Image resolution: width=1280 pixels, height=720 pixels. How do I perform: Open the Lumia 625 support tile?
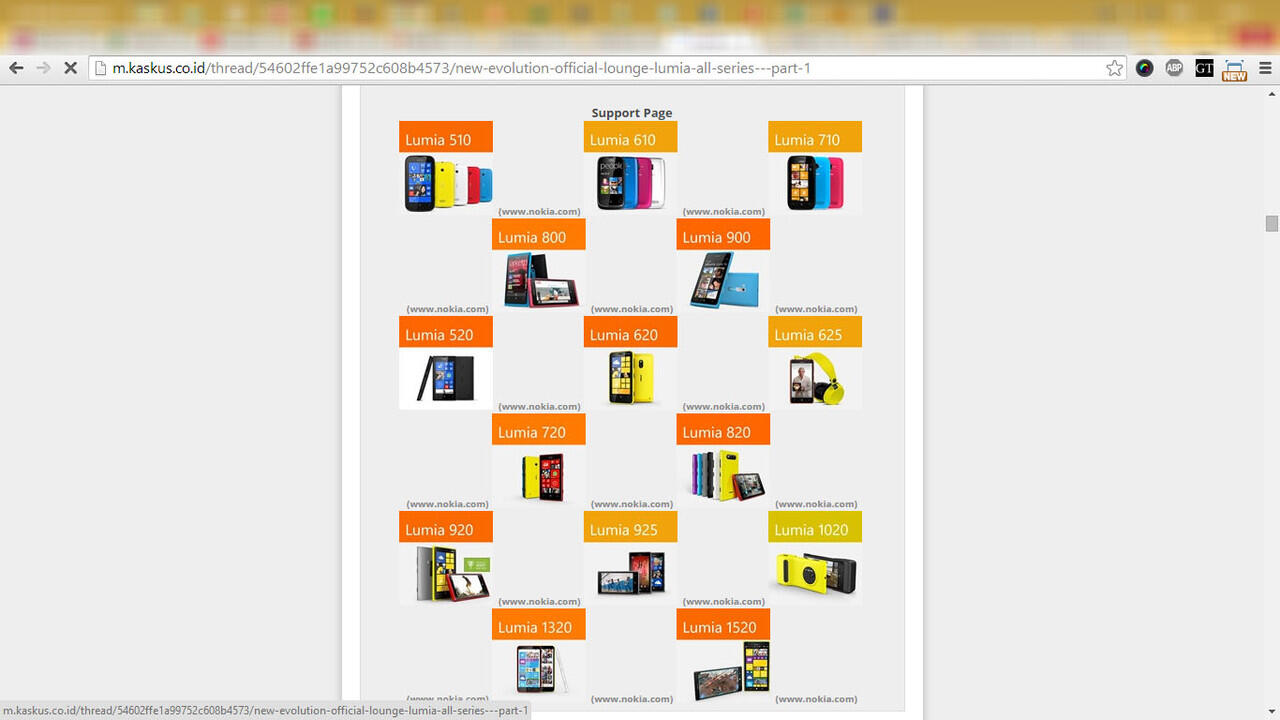point(814,362)
